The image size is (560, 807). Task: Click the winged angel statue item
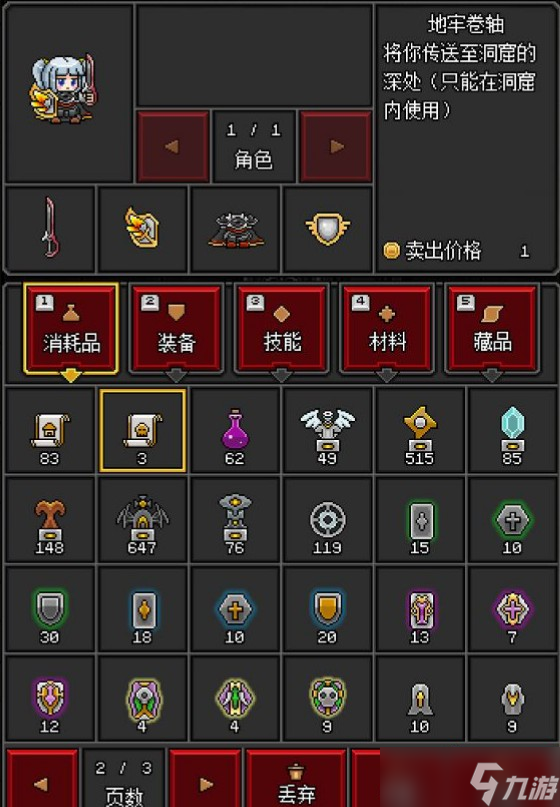[327, 430]
